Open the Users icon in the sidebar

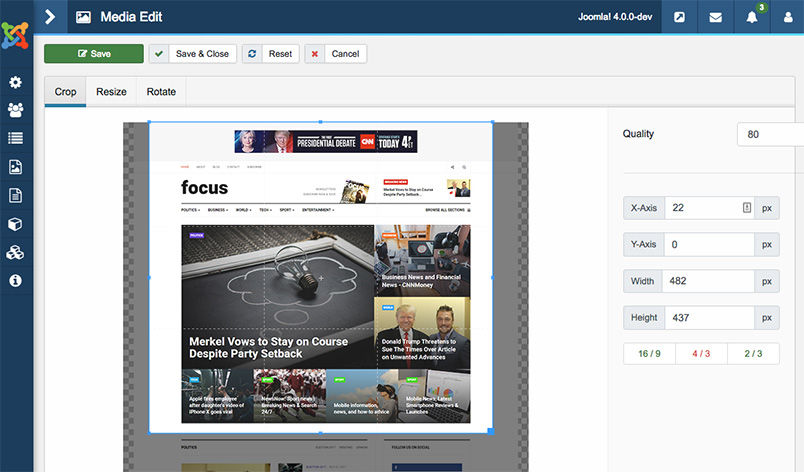[x=16, y=110]
